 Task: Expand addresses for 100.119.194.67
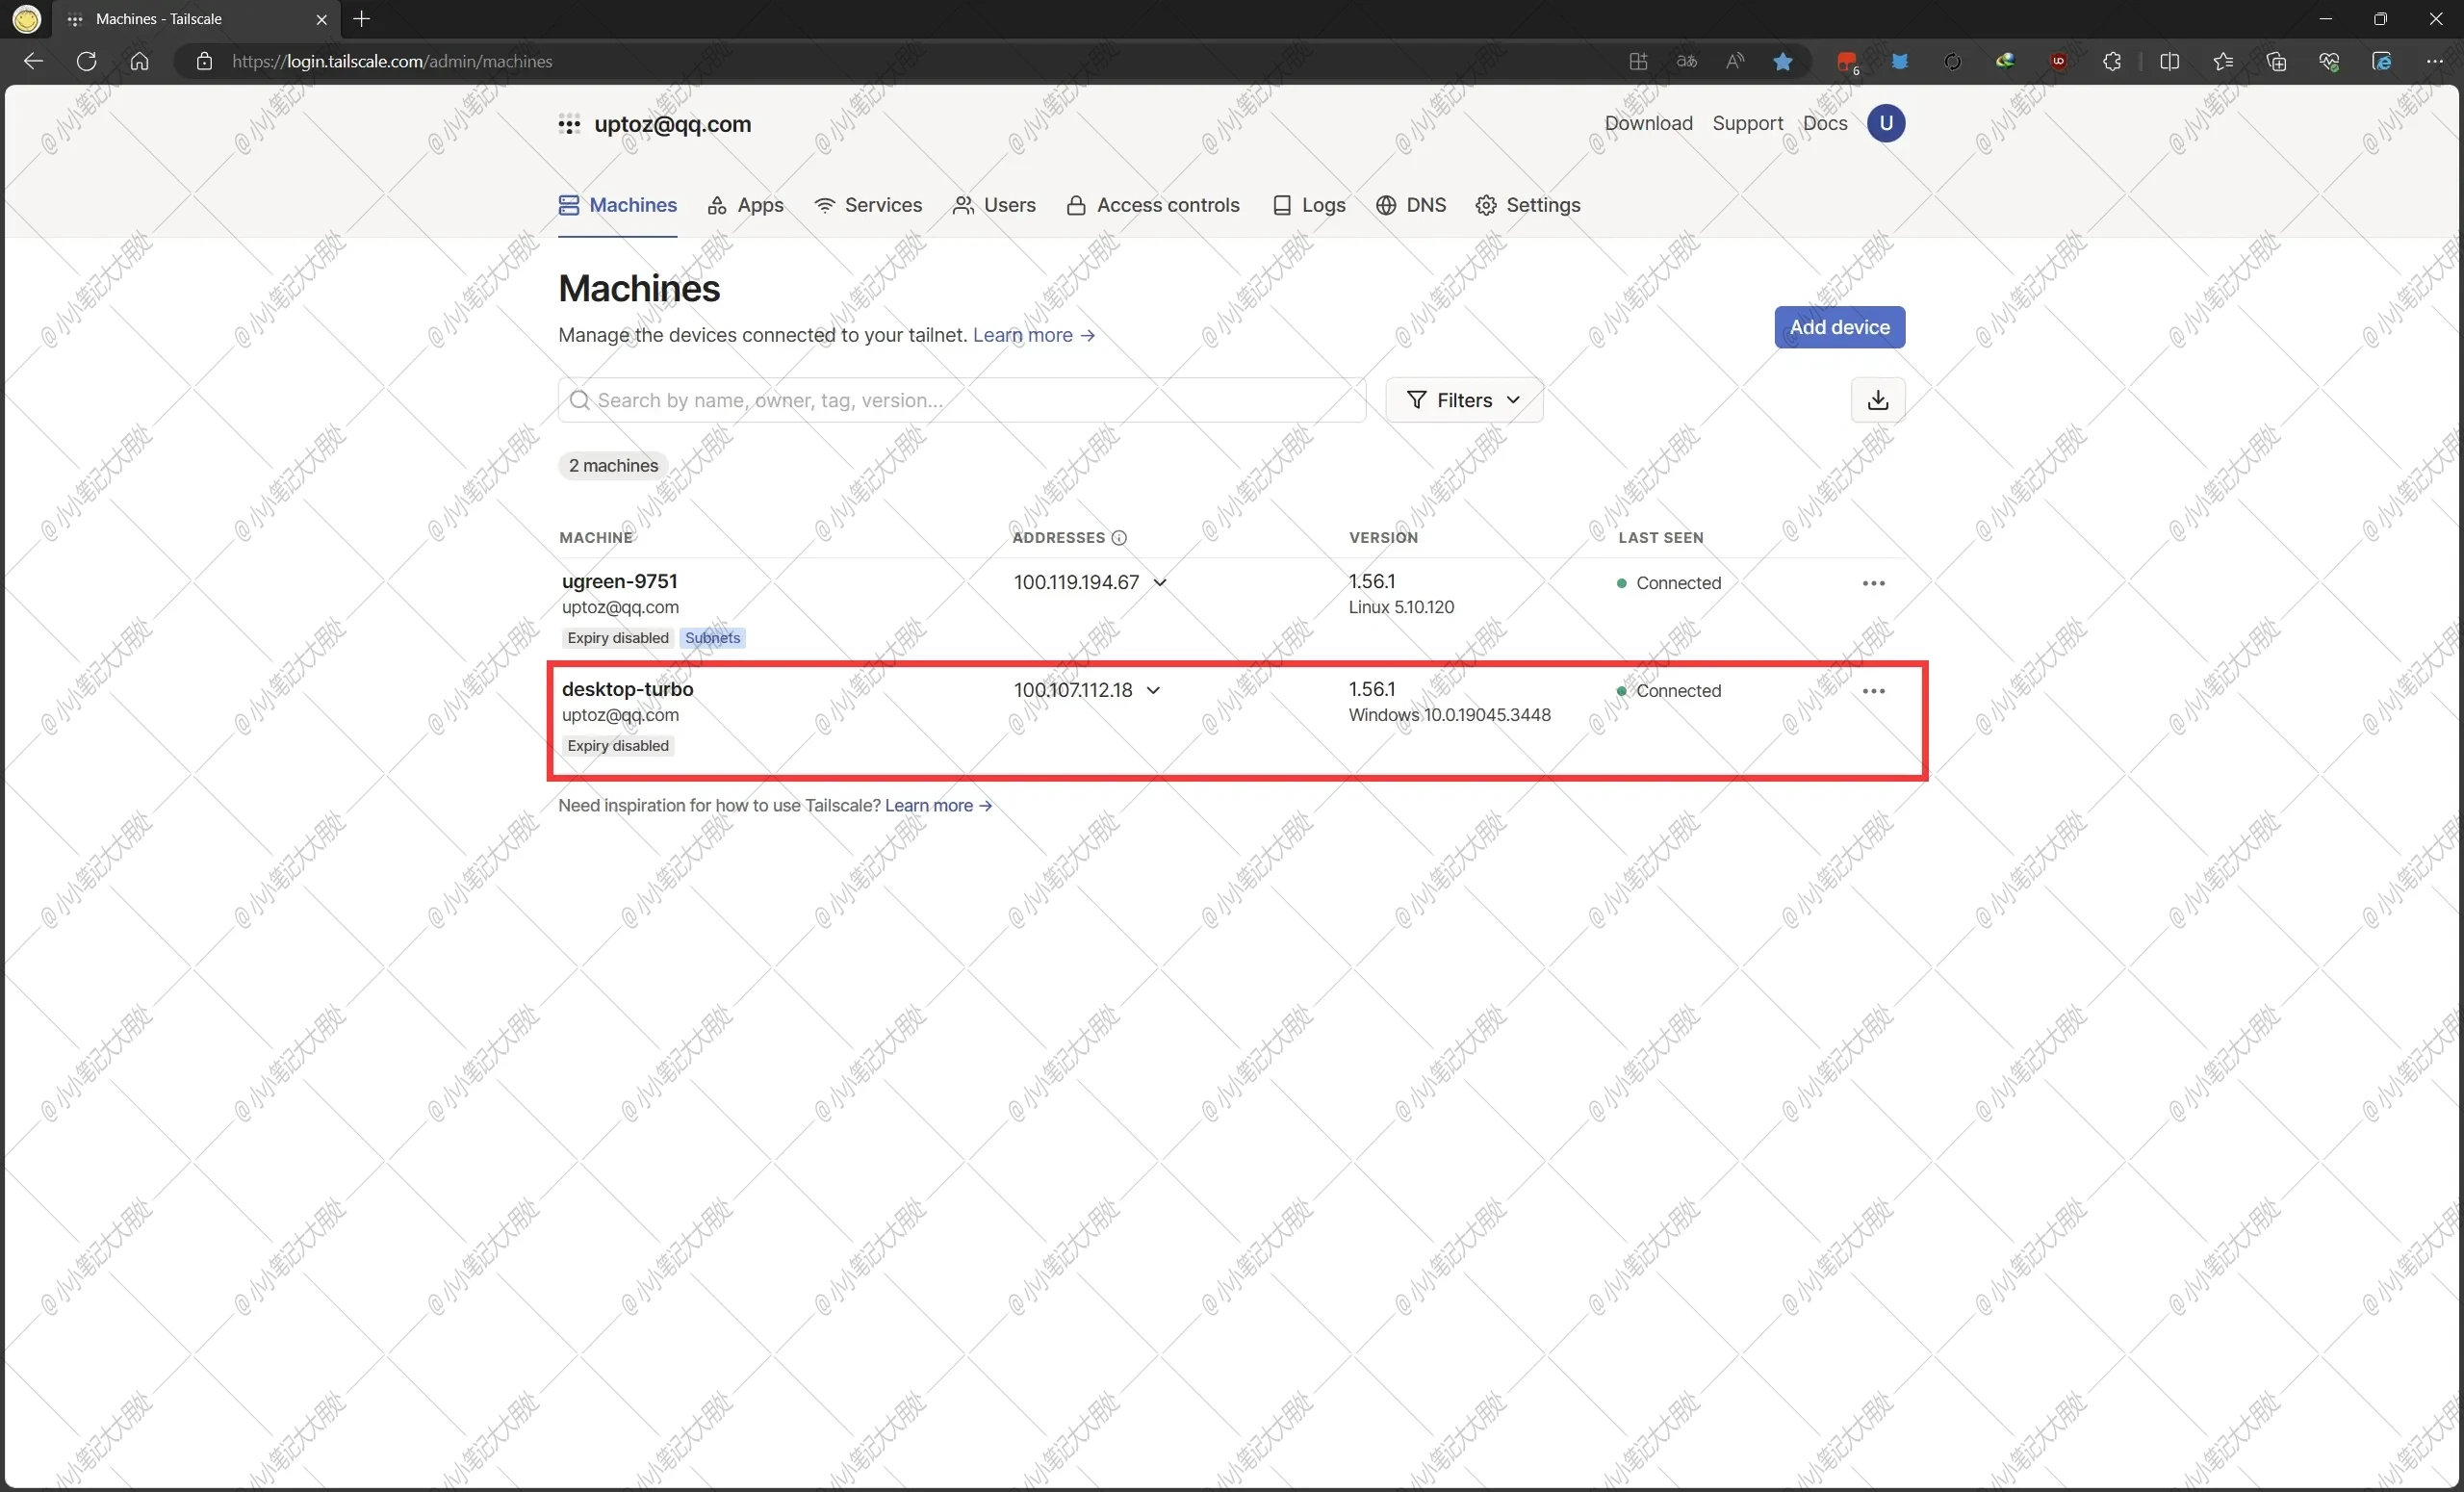[1160, 583]
